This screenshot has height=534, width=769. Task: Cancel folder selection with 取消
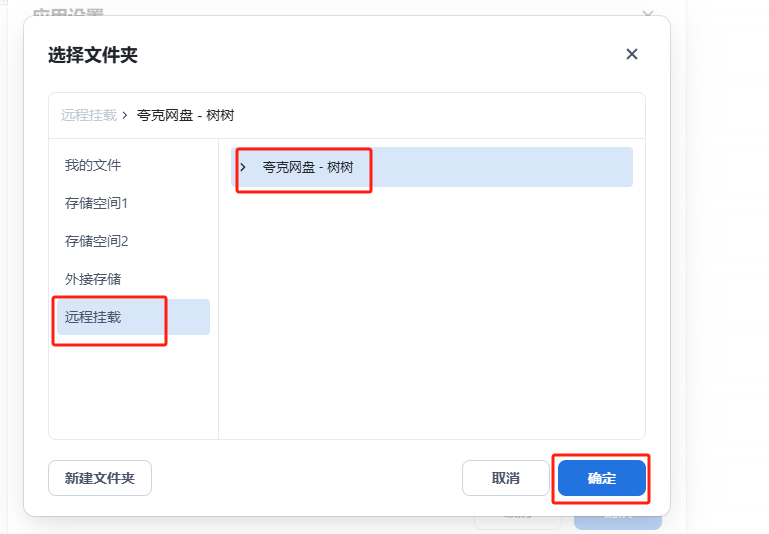[x=506, y=478]
